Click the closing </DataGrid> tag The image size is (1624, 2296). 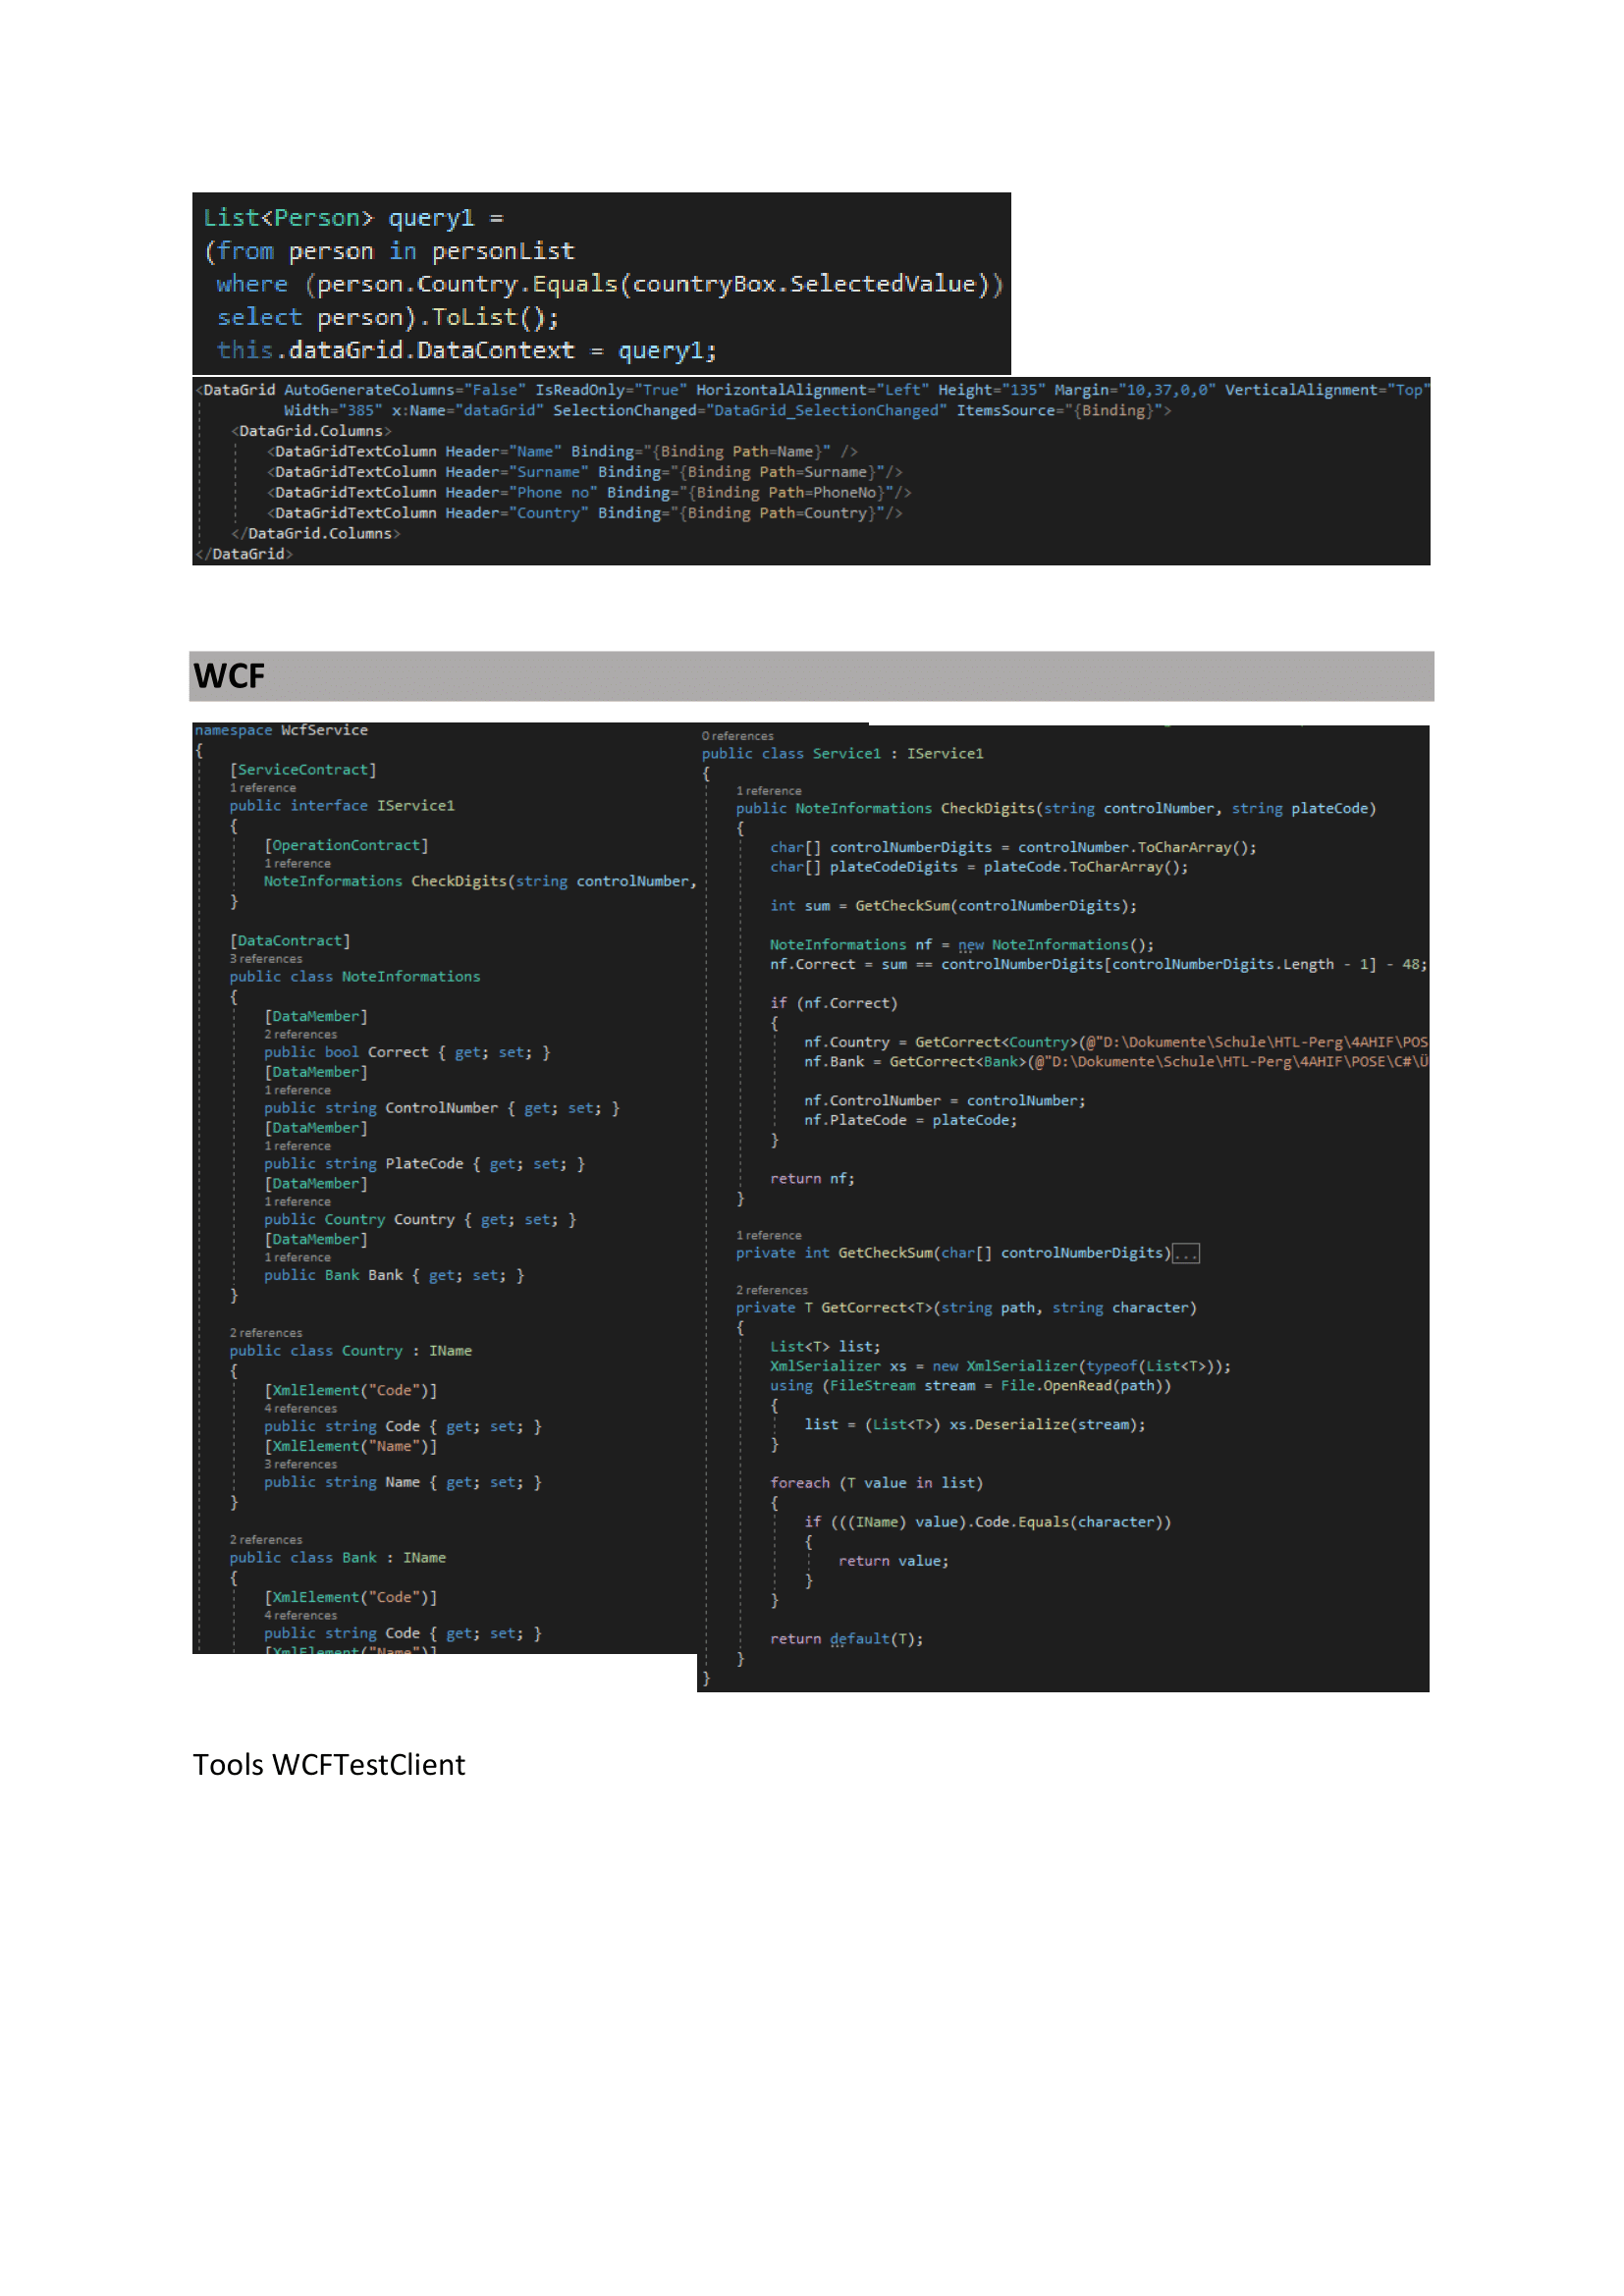tap(245, 554)
